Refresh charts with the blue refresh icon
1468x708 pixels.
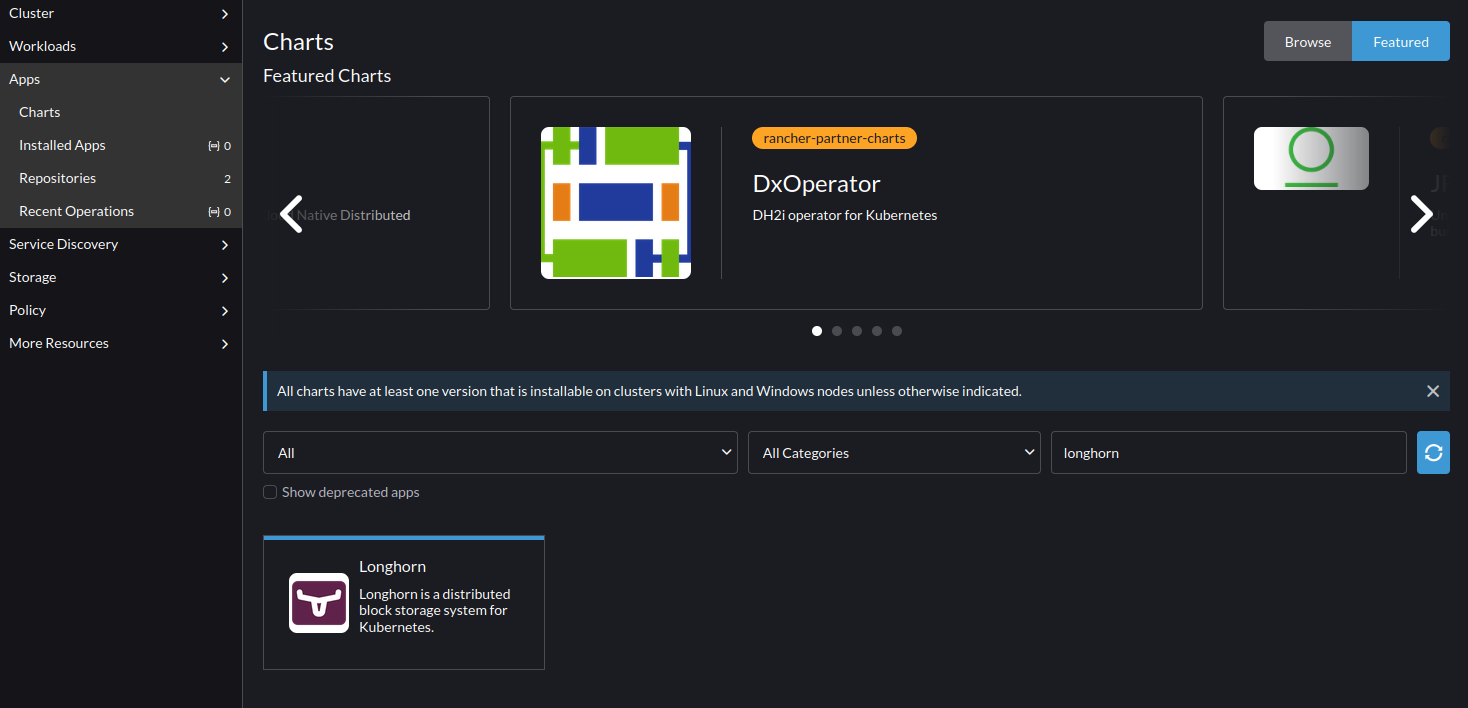tap(1433, 453)
